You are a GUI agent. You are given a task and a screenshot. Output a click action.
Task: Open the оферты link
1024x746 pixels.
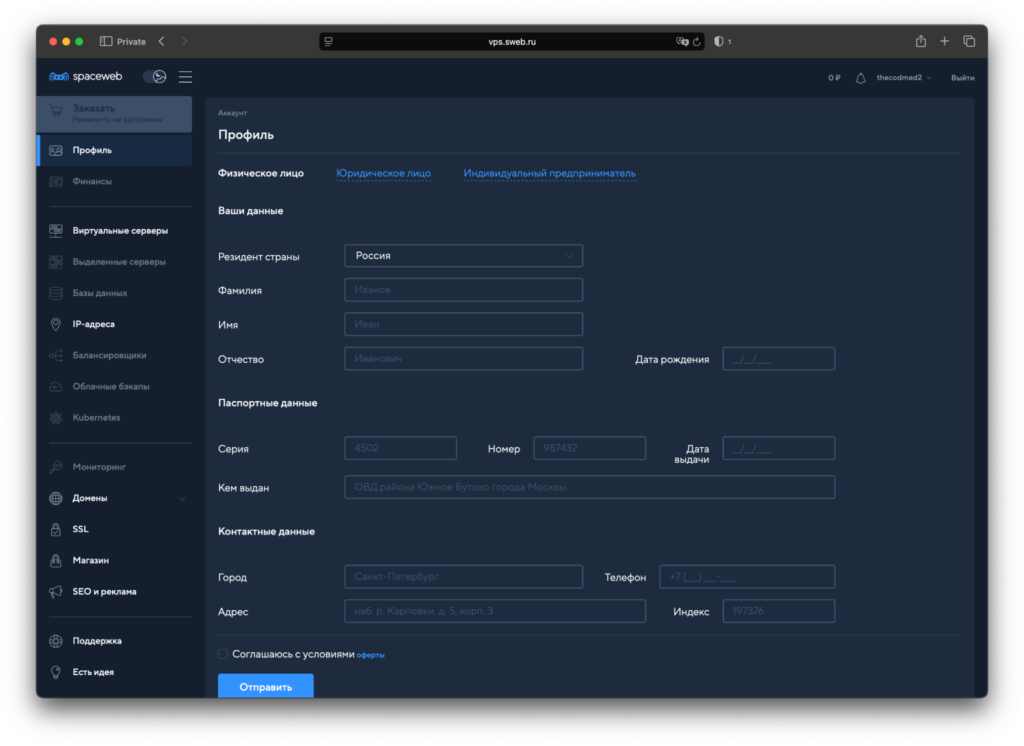371,655
